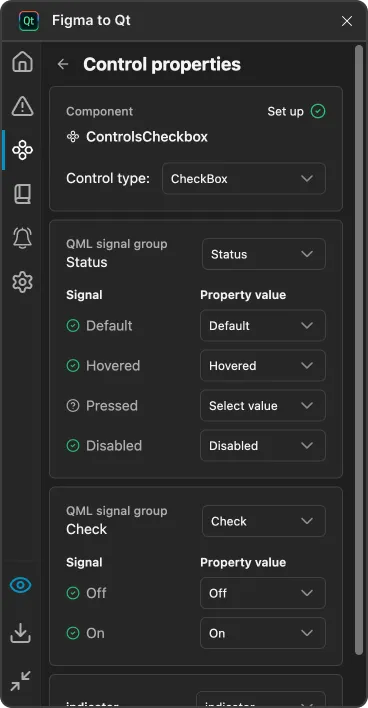This screenshot has width=368, height=708.
Task: Open the Status signal group dropdown
Action: 264,254
